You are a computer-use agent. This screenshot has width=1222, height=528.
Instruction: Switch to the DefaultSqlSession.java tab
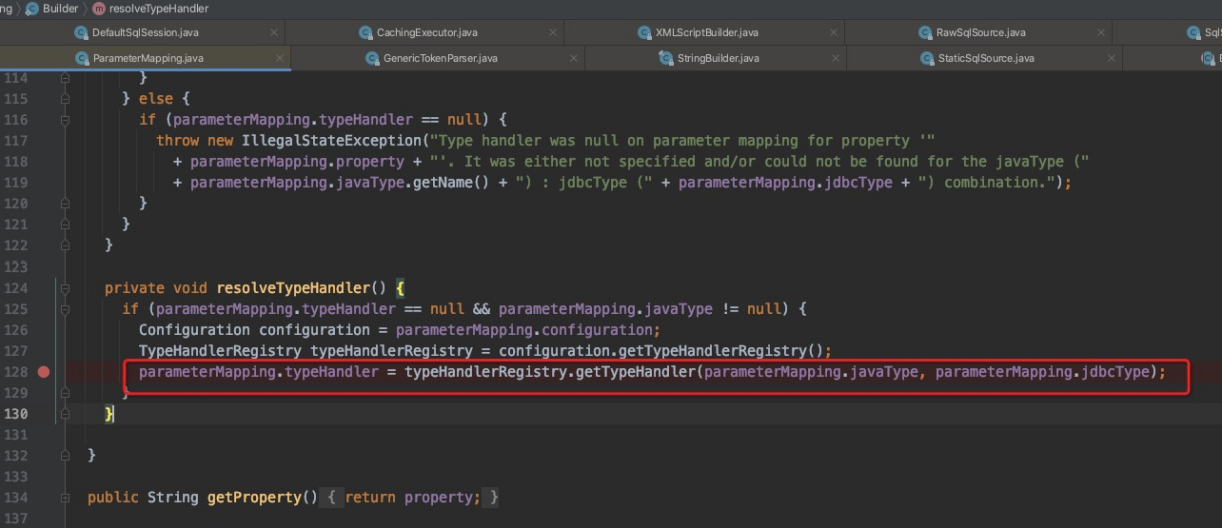tap(145, 33)
